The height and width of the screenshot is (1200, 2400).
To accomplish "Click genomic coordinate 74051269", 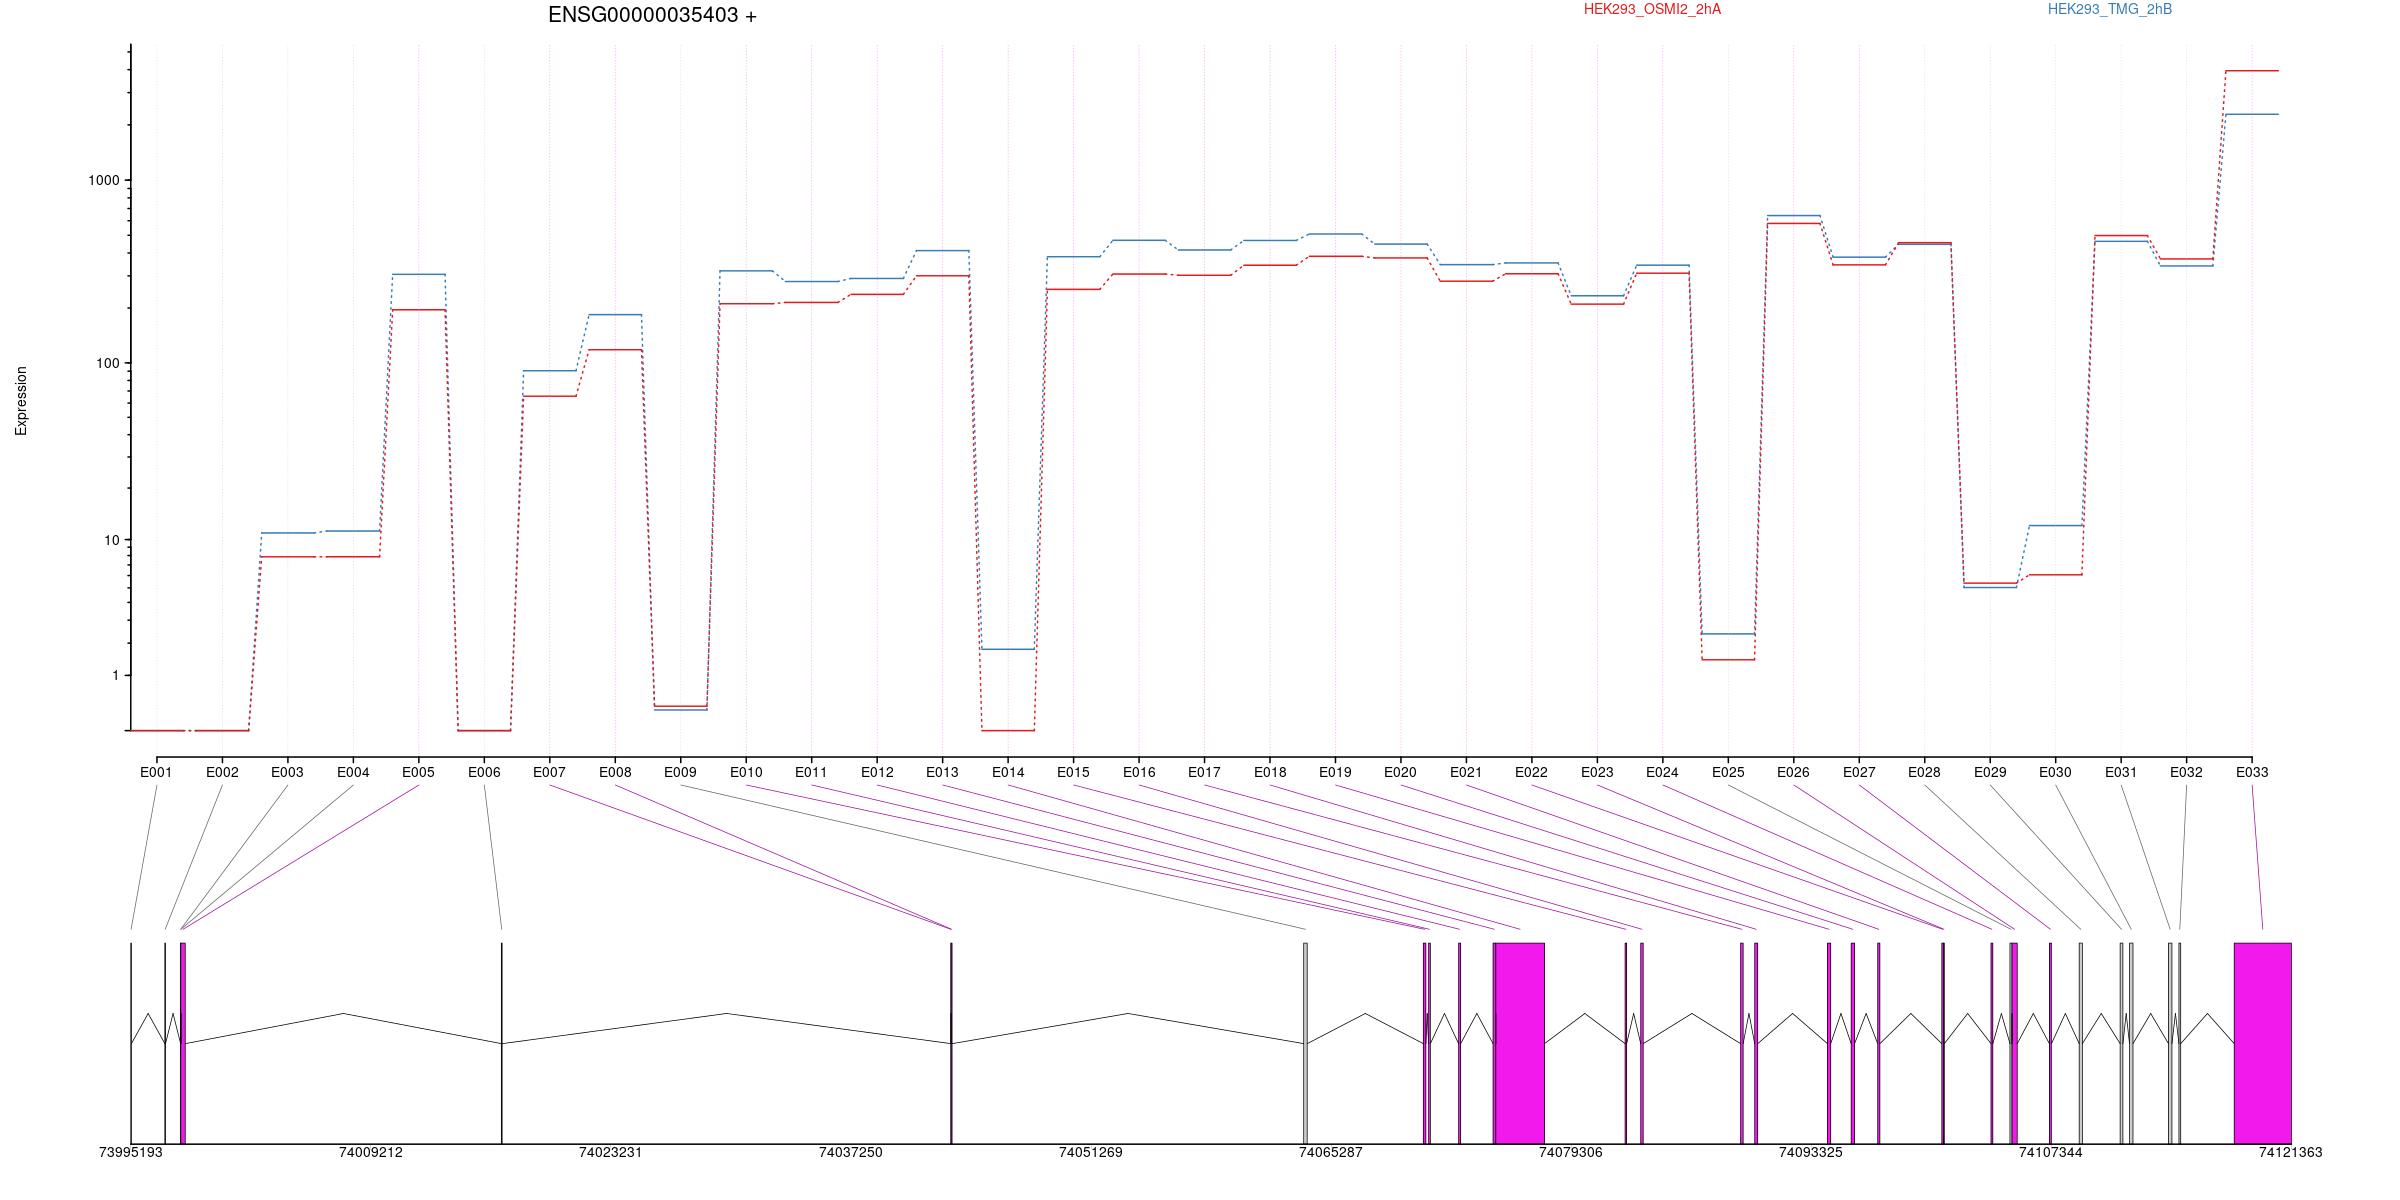I will pos(1091,1152).
